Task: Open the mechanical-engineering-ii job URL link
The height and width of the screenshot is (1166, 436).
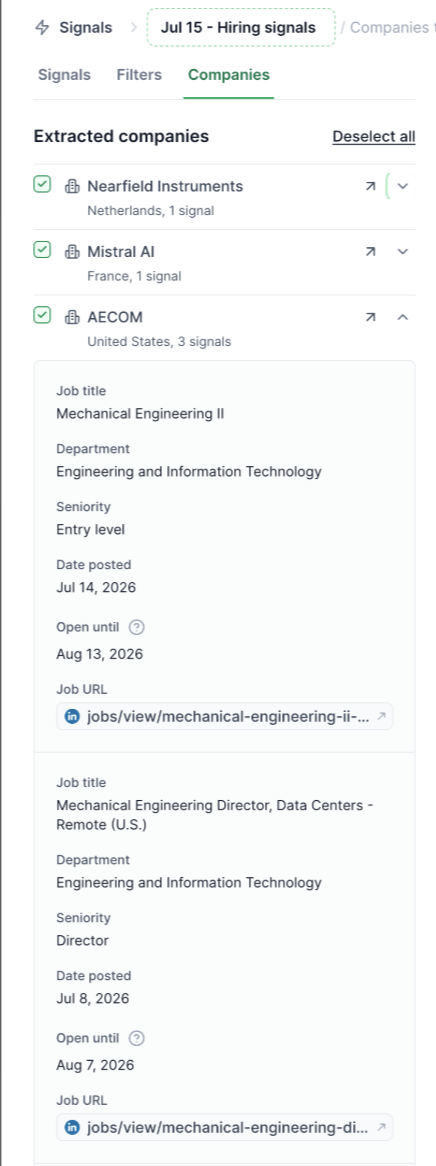Action: tap(225, 716)
